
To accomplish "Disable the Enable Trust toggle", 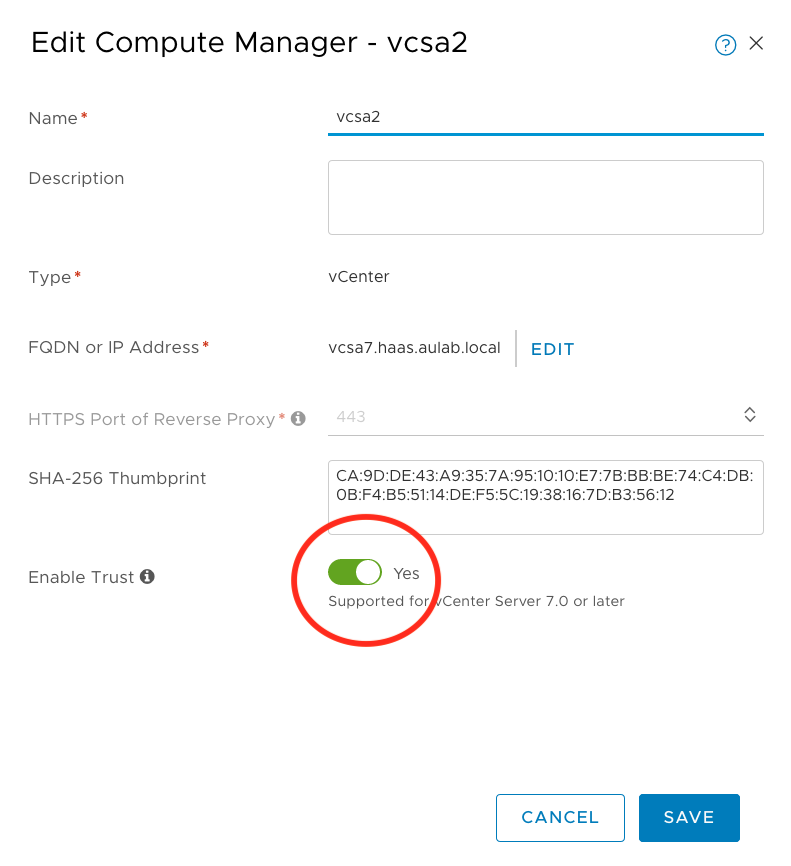I will [x=355, y=573].
